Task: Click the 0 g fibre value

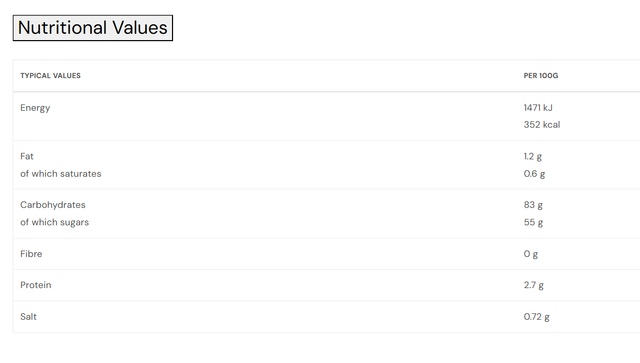Action: (x=531, y=254)
